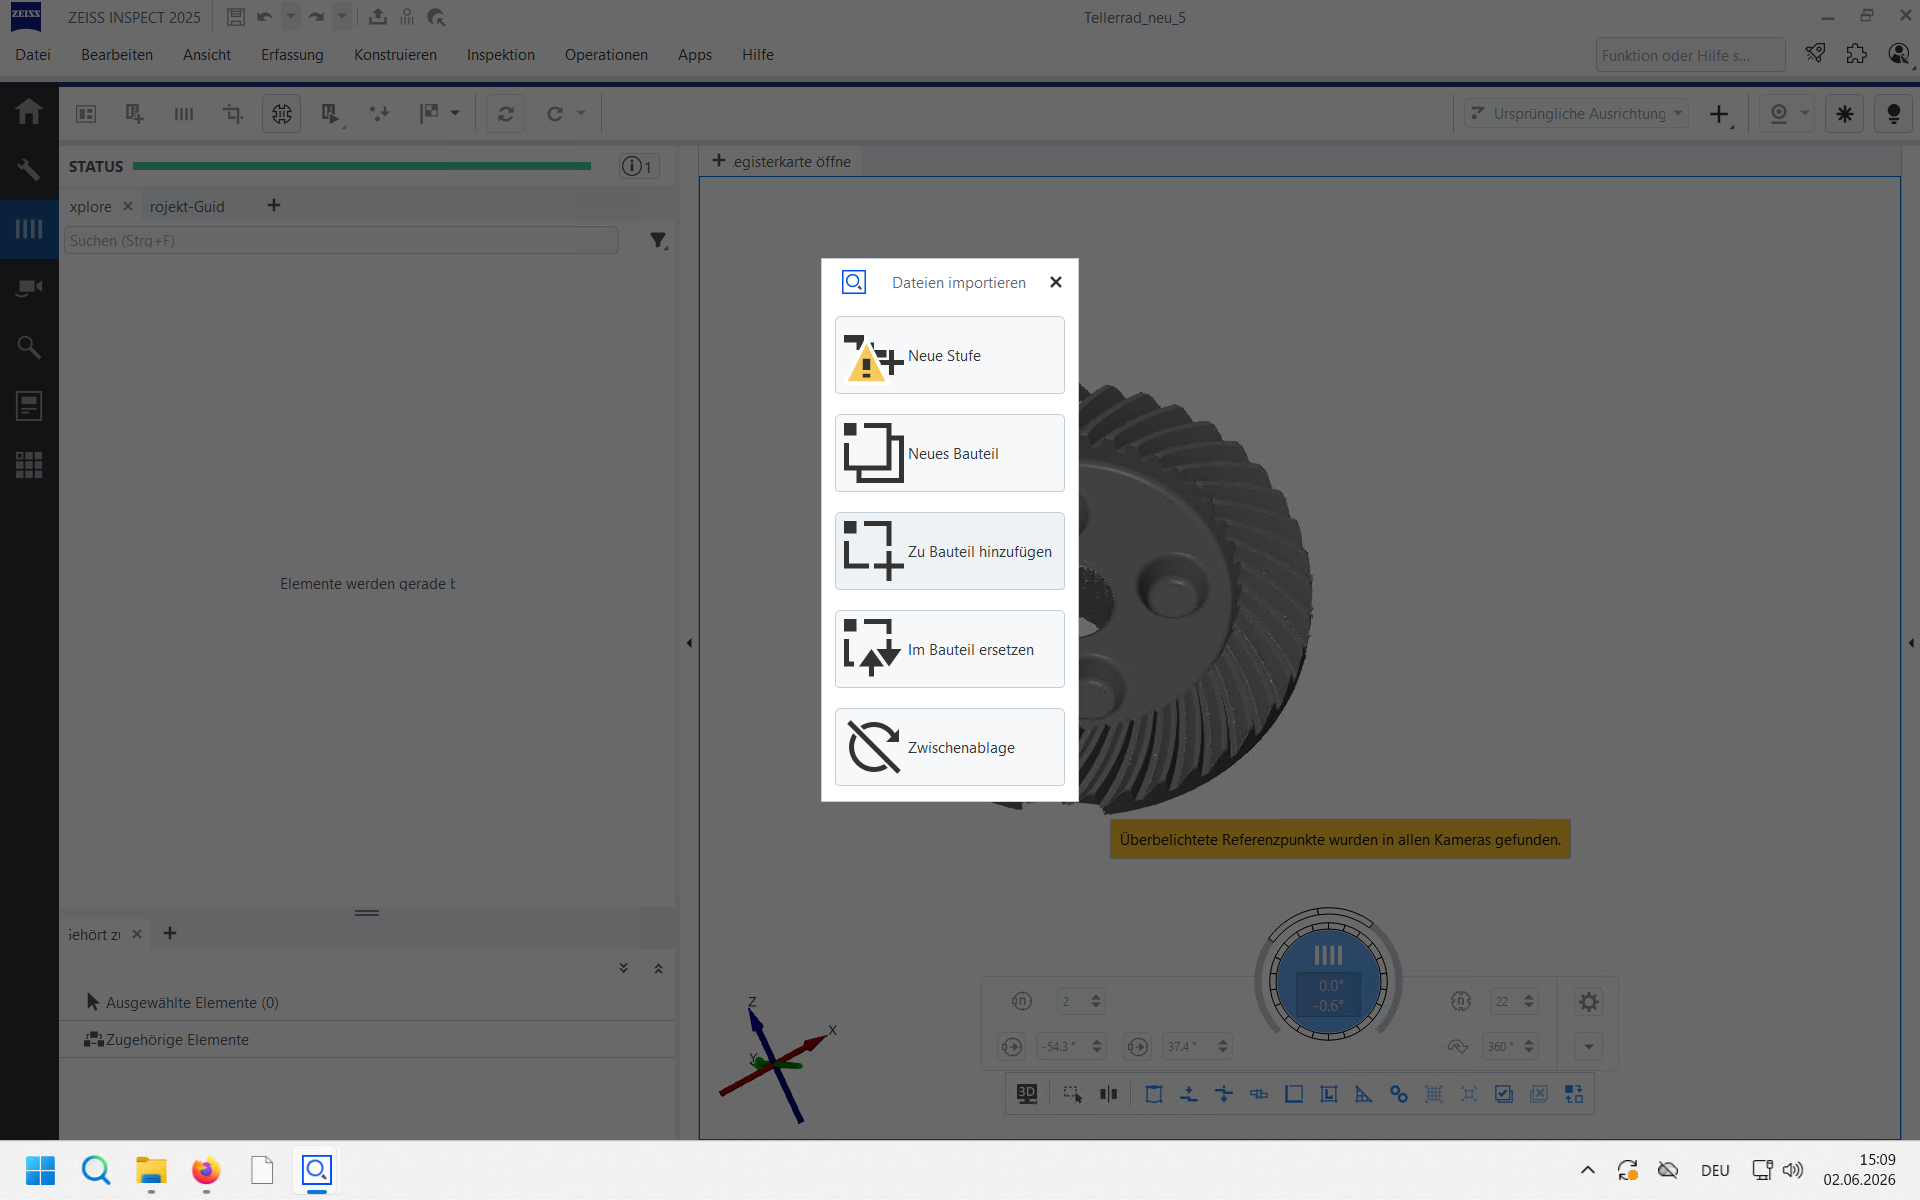Open the Bearbeiten menu
The height and width of the screenshot is (1200, 1920).
117,55
